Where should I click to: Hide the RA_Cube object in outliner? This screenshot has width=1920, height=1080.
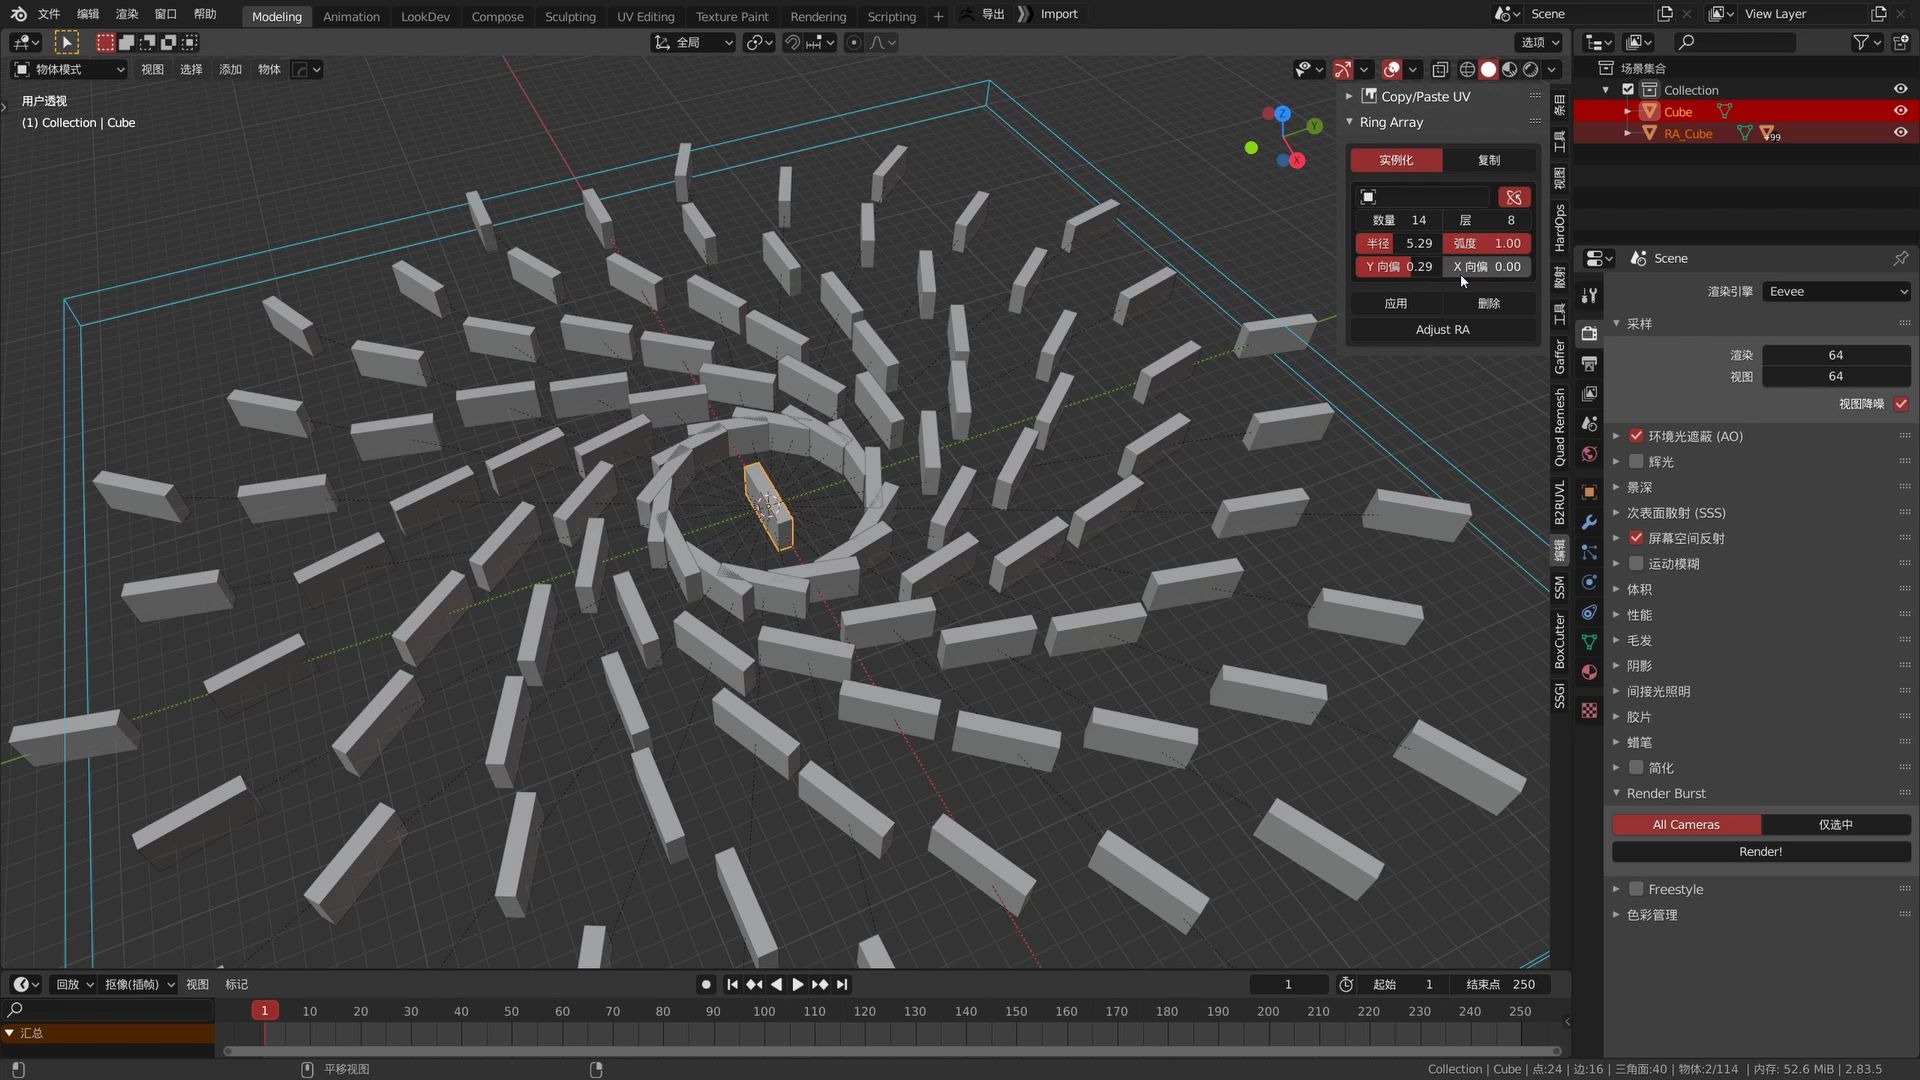tap(1900, 131)
